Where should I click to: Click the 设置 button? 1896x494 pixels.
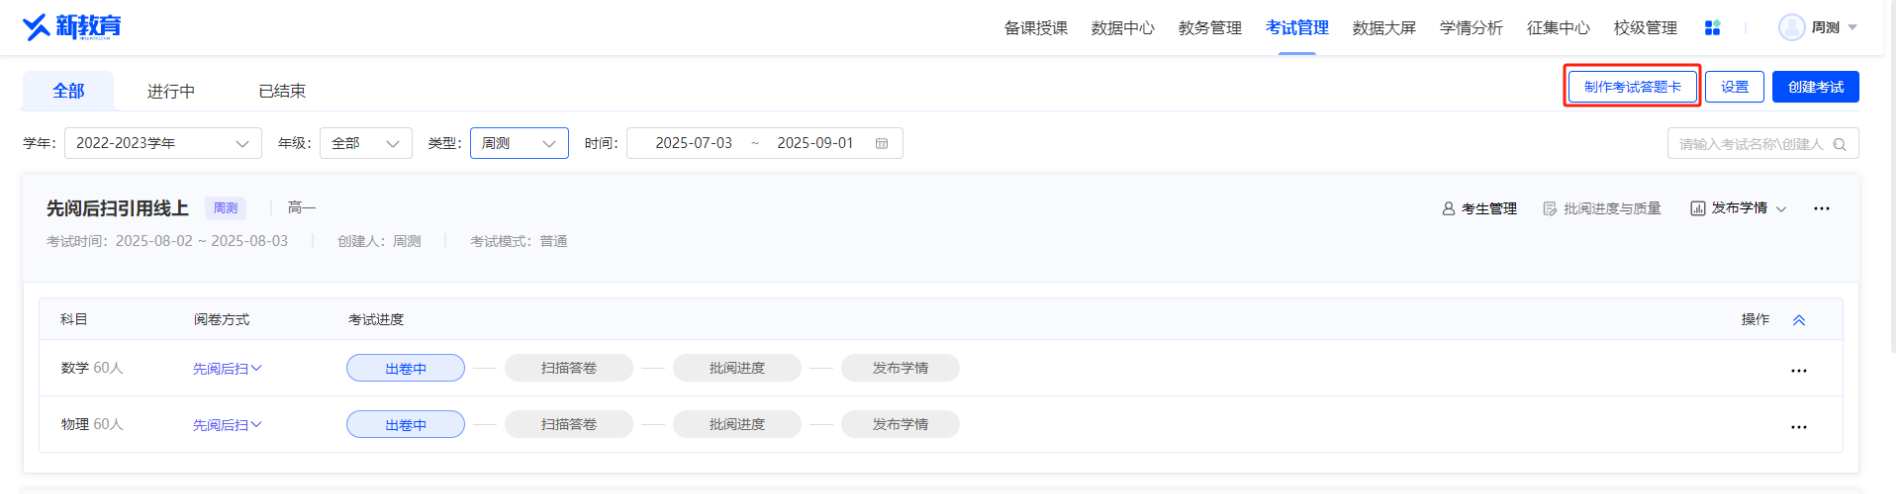(1734, 87)
